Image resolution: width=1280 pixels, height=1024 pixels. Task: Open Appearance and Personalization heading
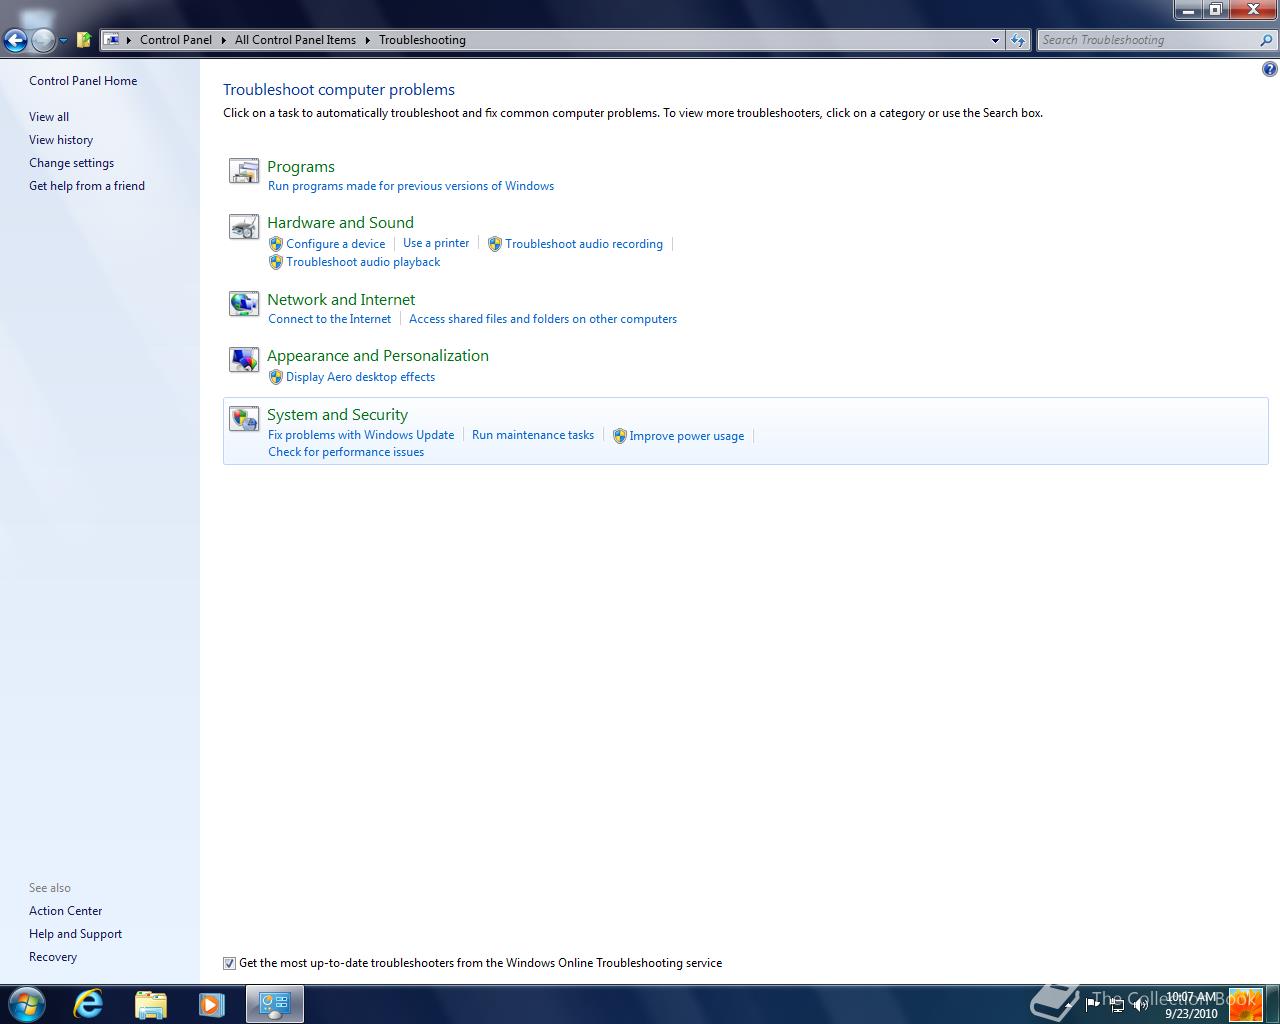point(378,356)
